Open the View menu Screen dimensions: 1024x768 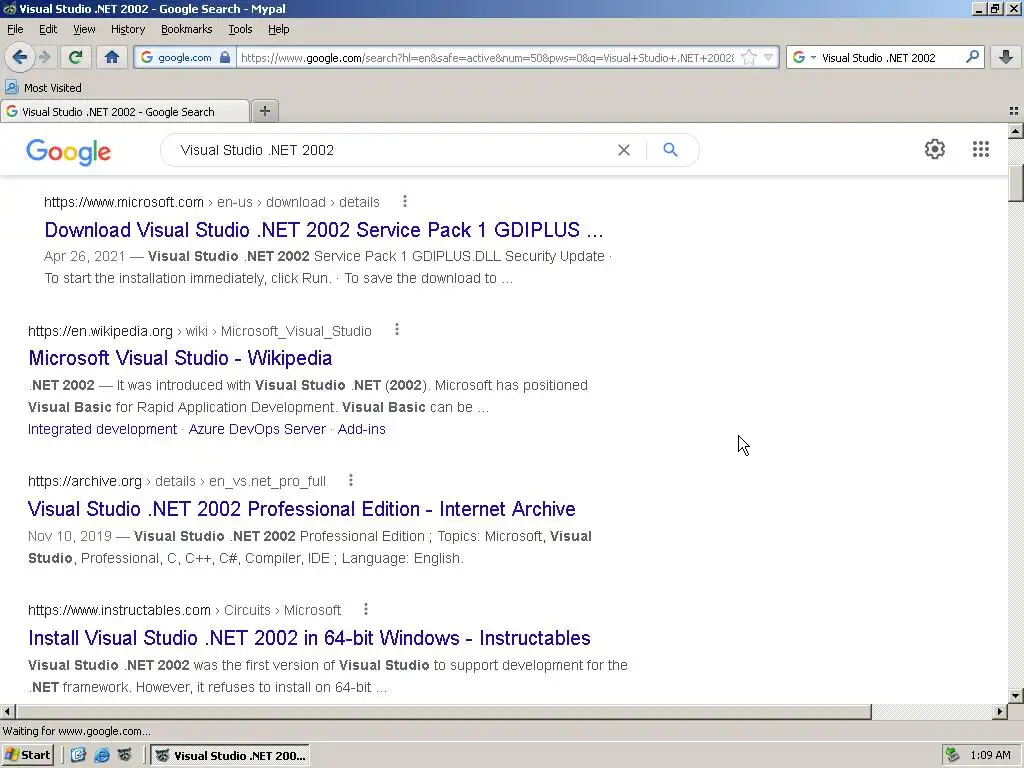click(84, 29)
